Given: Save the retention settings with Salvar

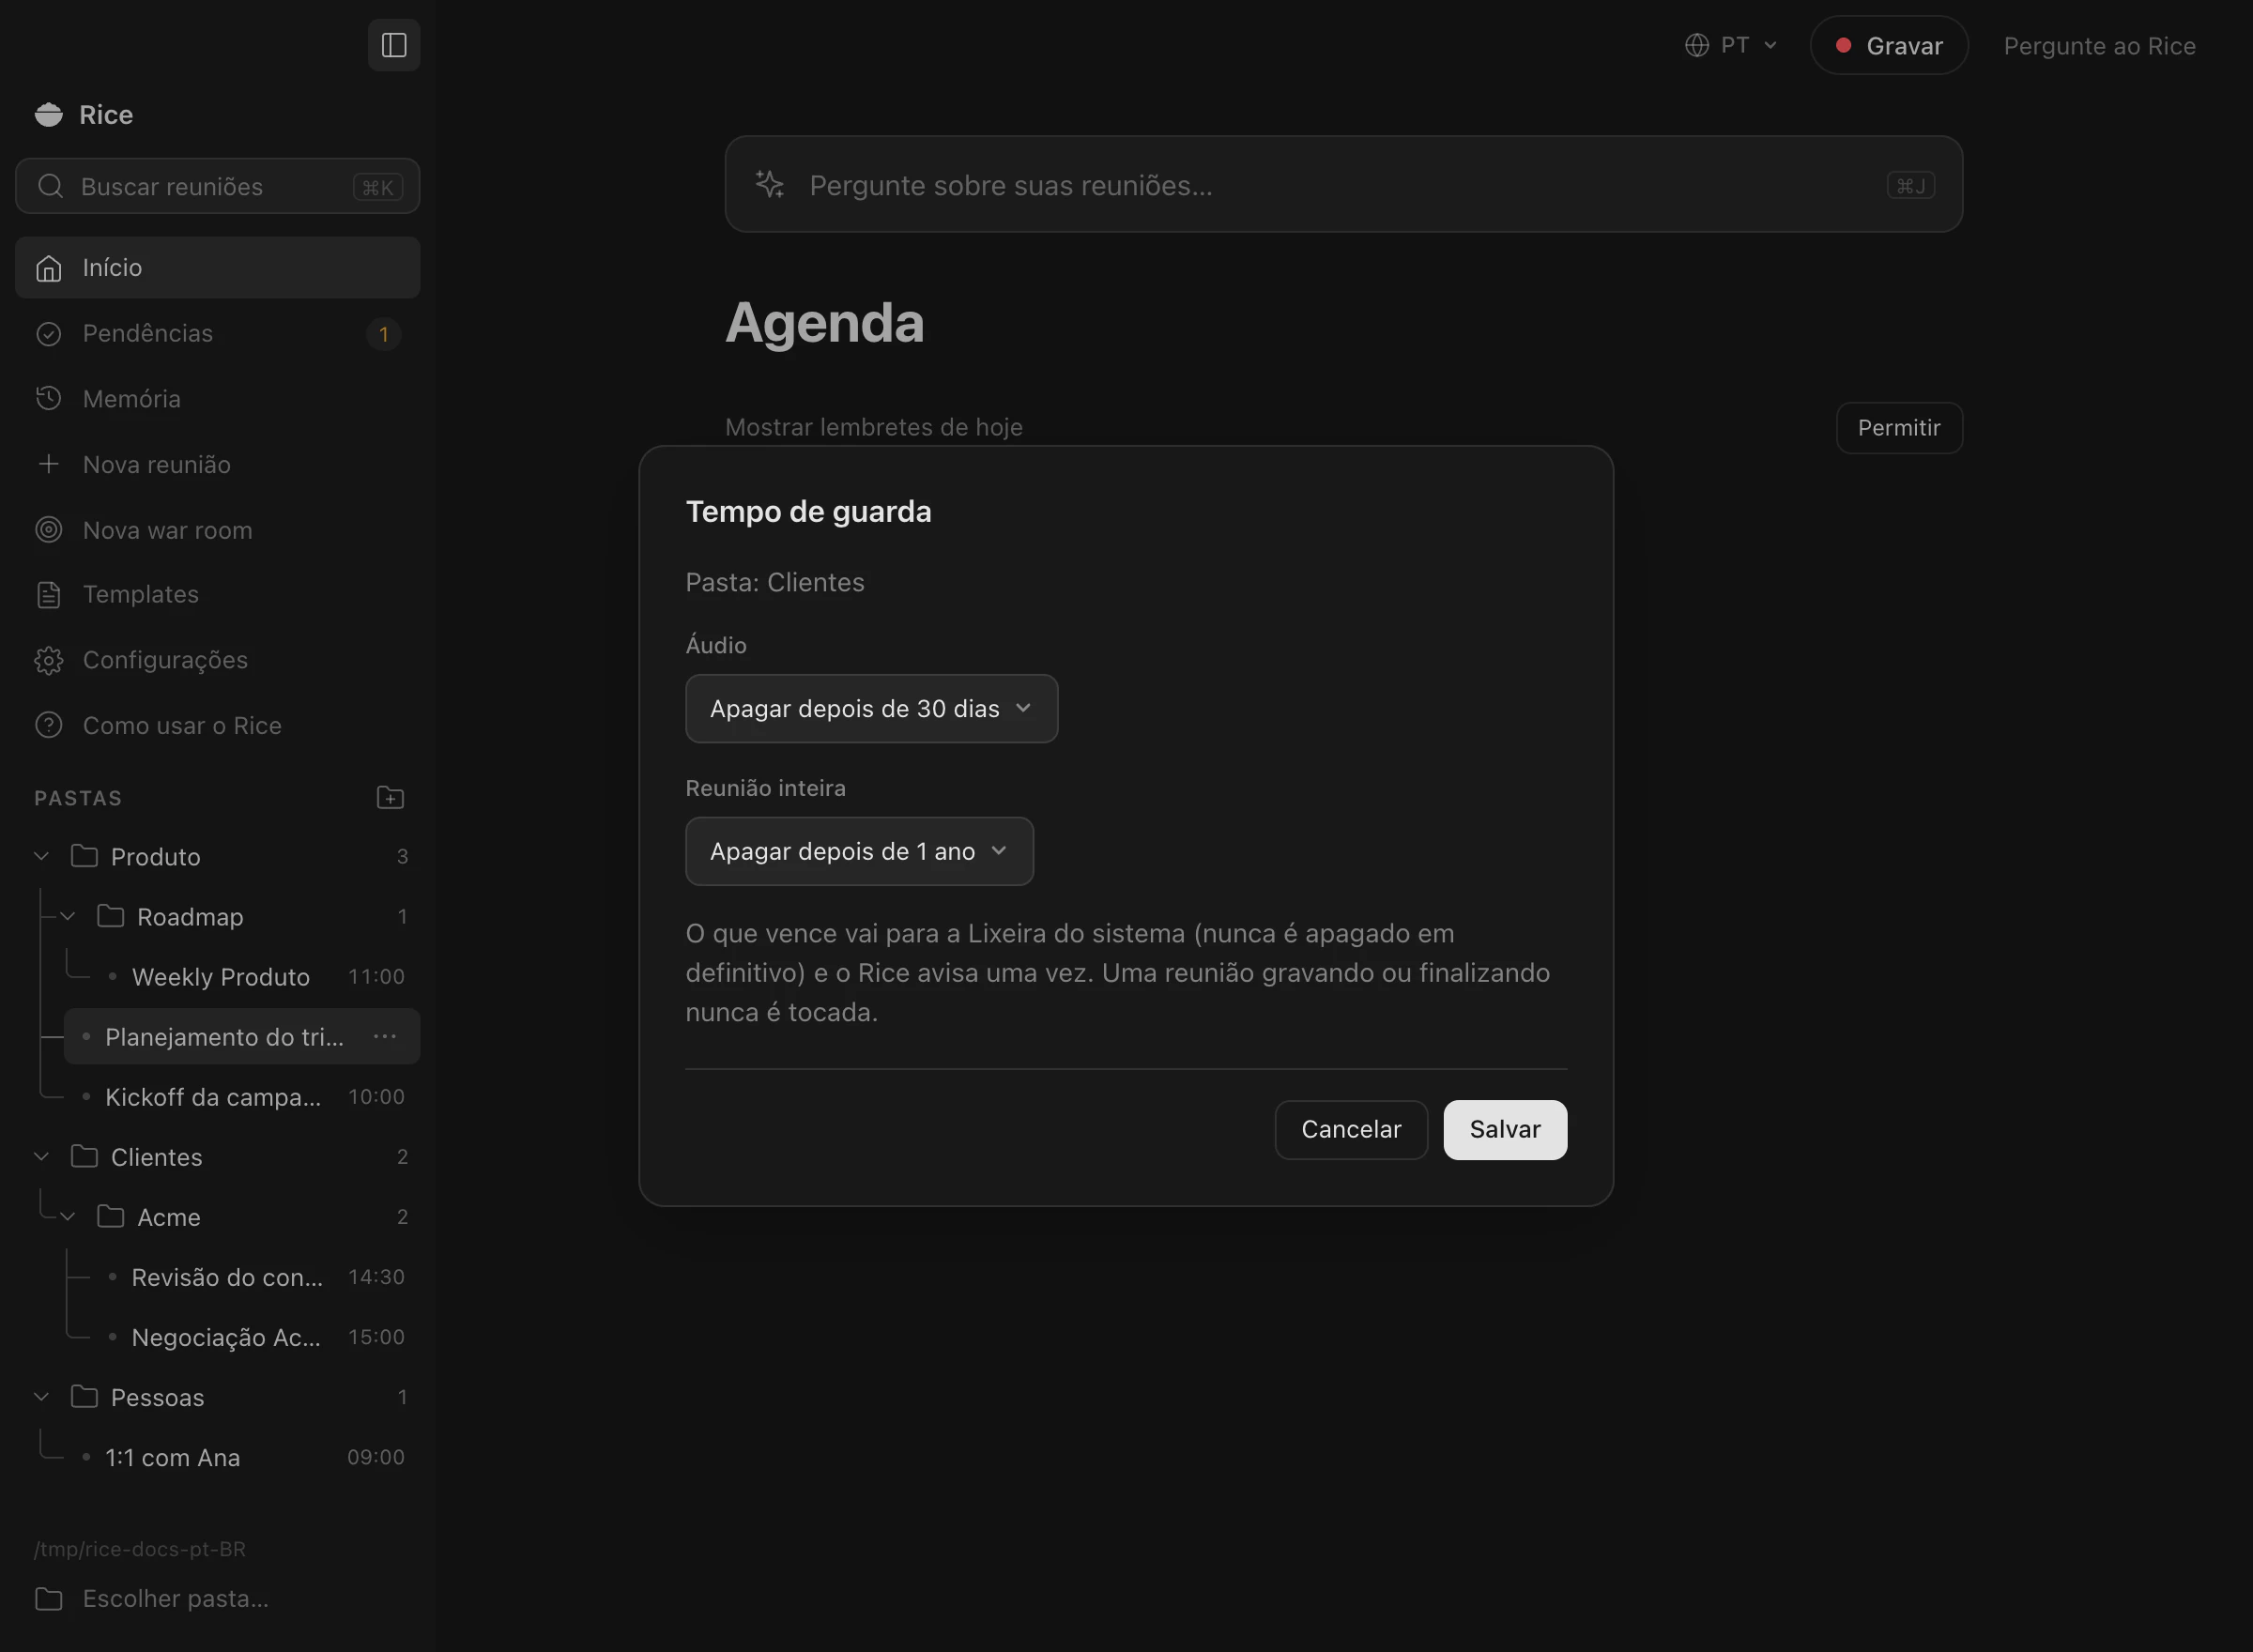Looking at the screenshot, I should pos(1505,1130).
